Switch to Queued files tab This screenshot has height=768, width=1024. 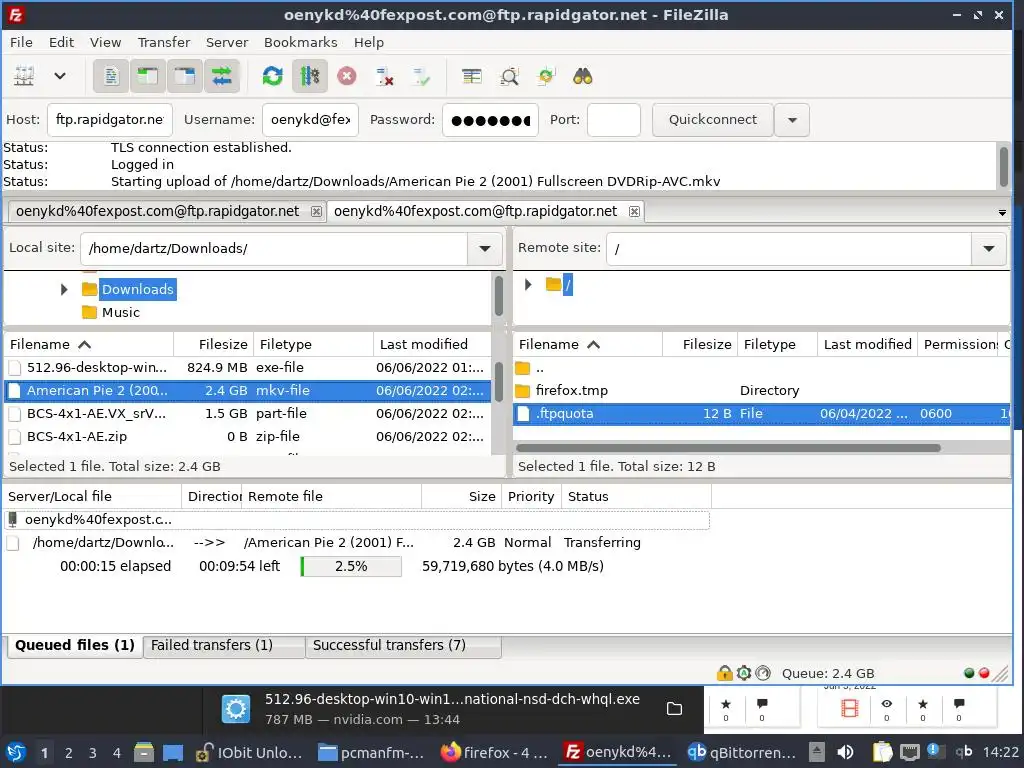click(74, 646)
